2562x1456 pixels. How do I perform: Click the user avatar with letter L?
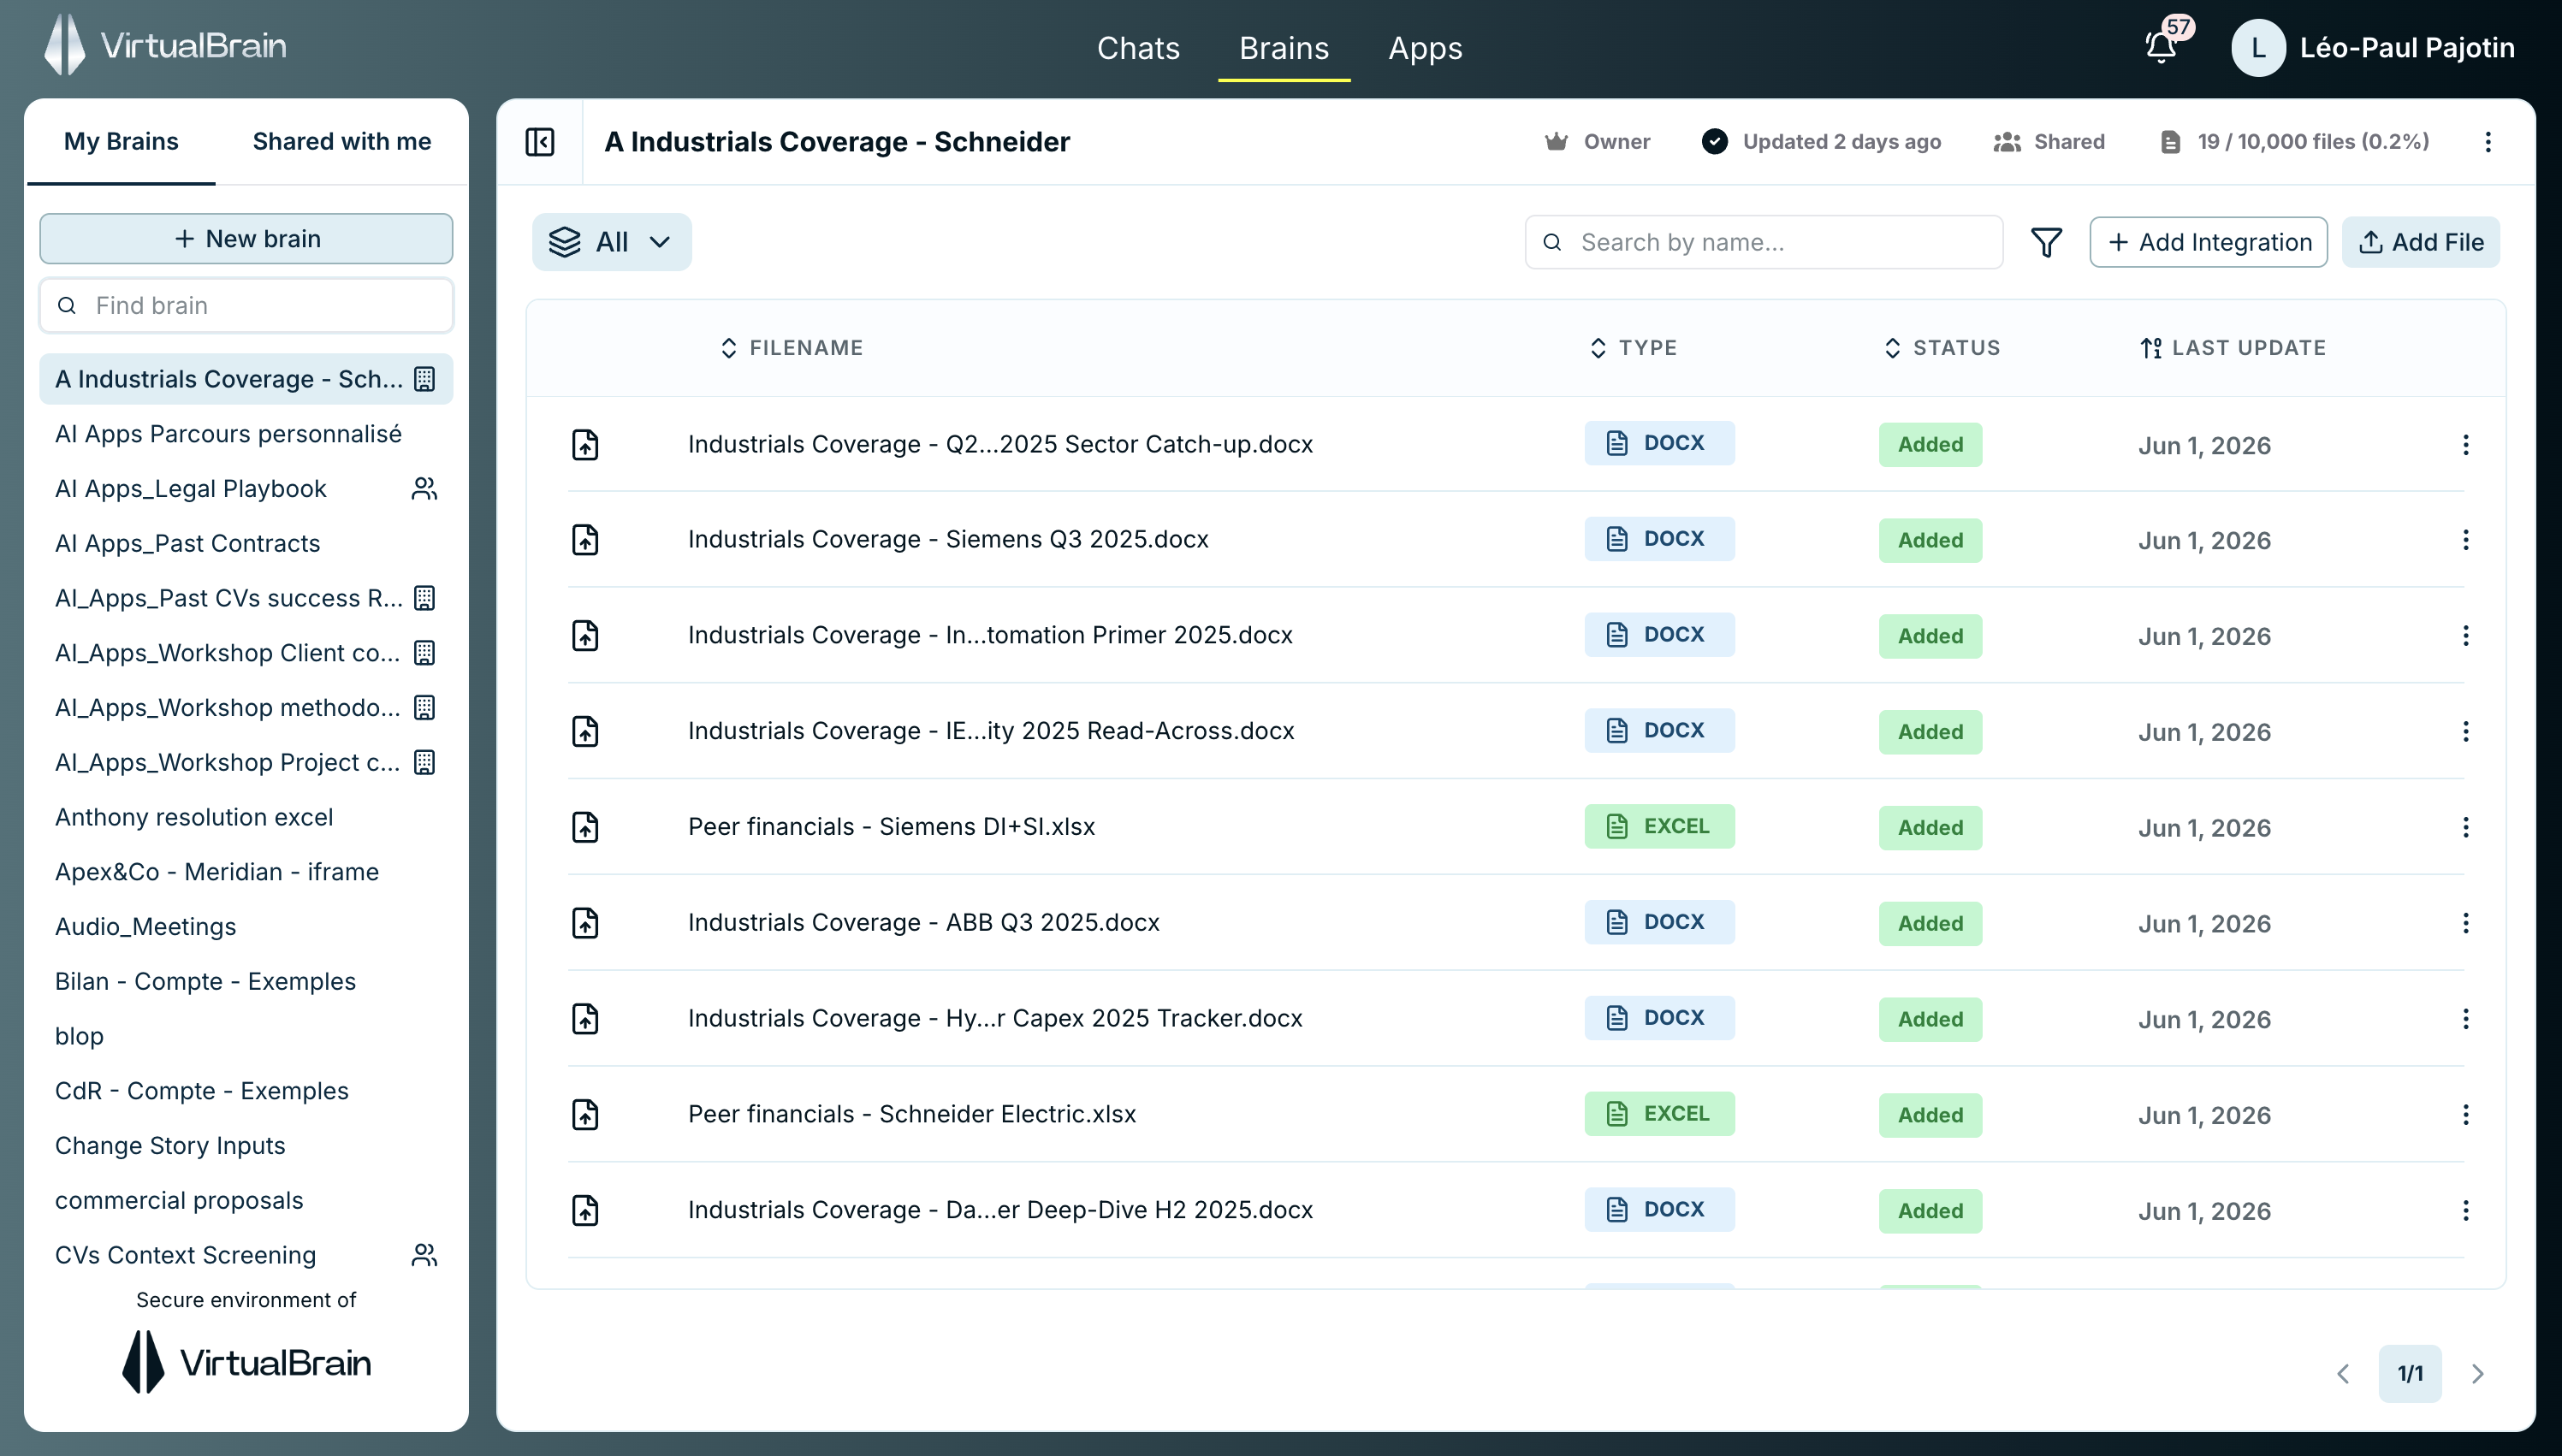[2258, 47]
